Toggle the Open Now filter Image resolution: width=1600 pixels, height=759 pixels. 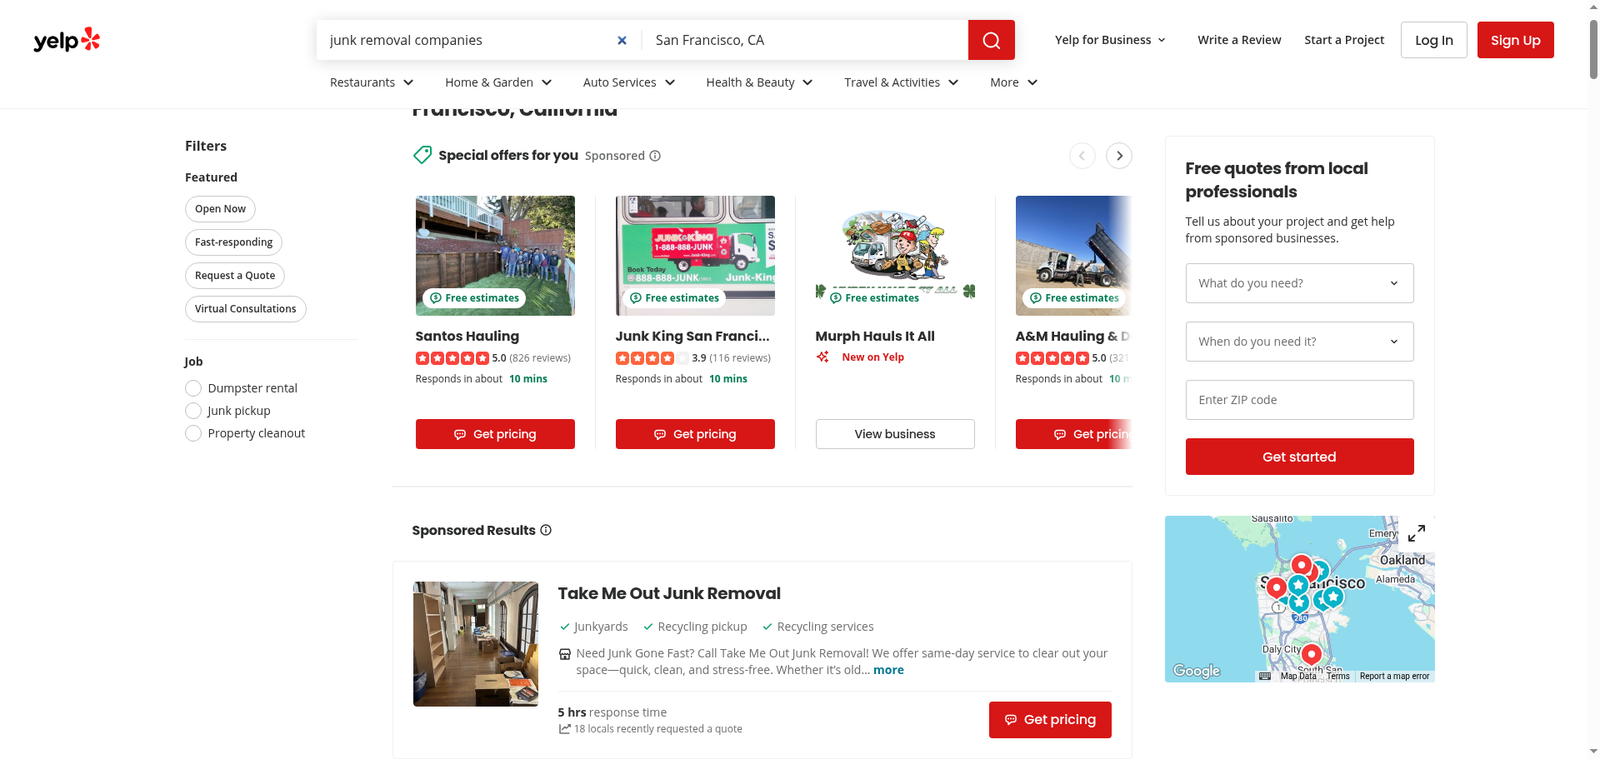220,209
